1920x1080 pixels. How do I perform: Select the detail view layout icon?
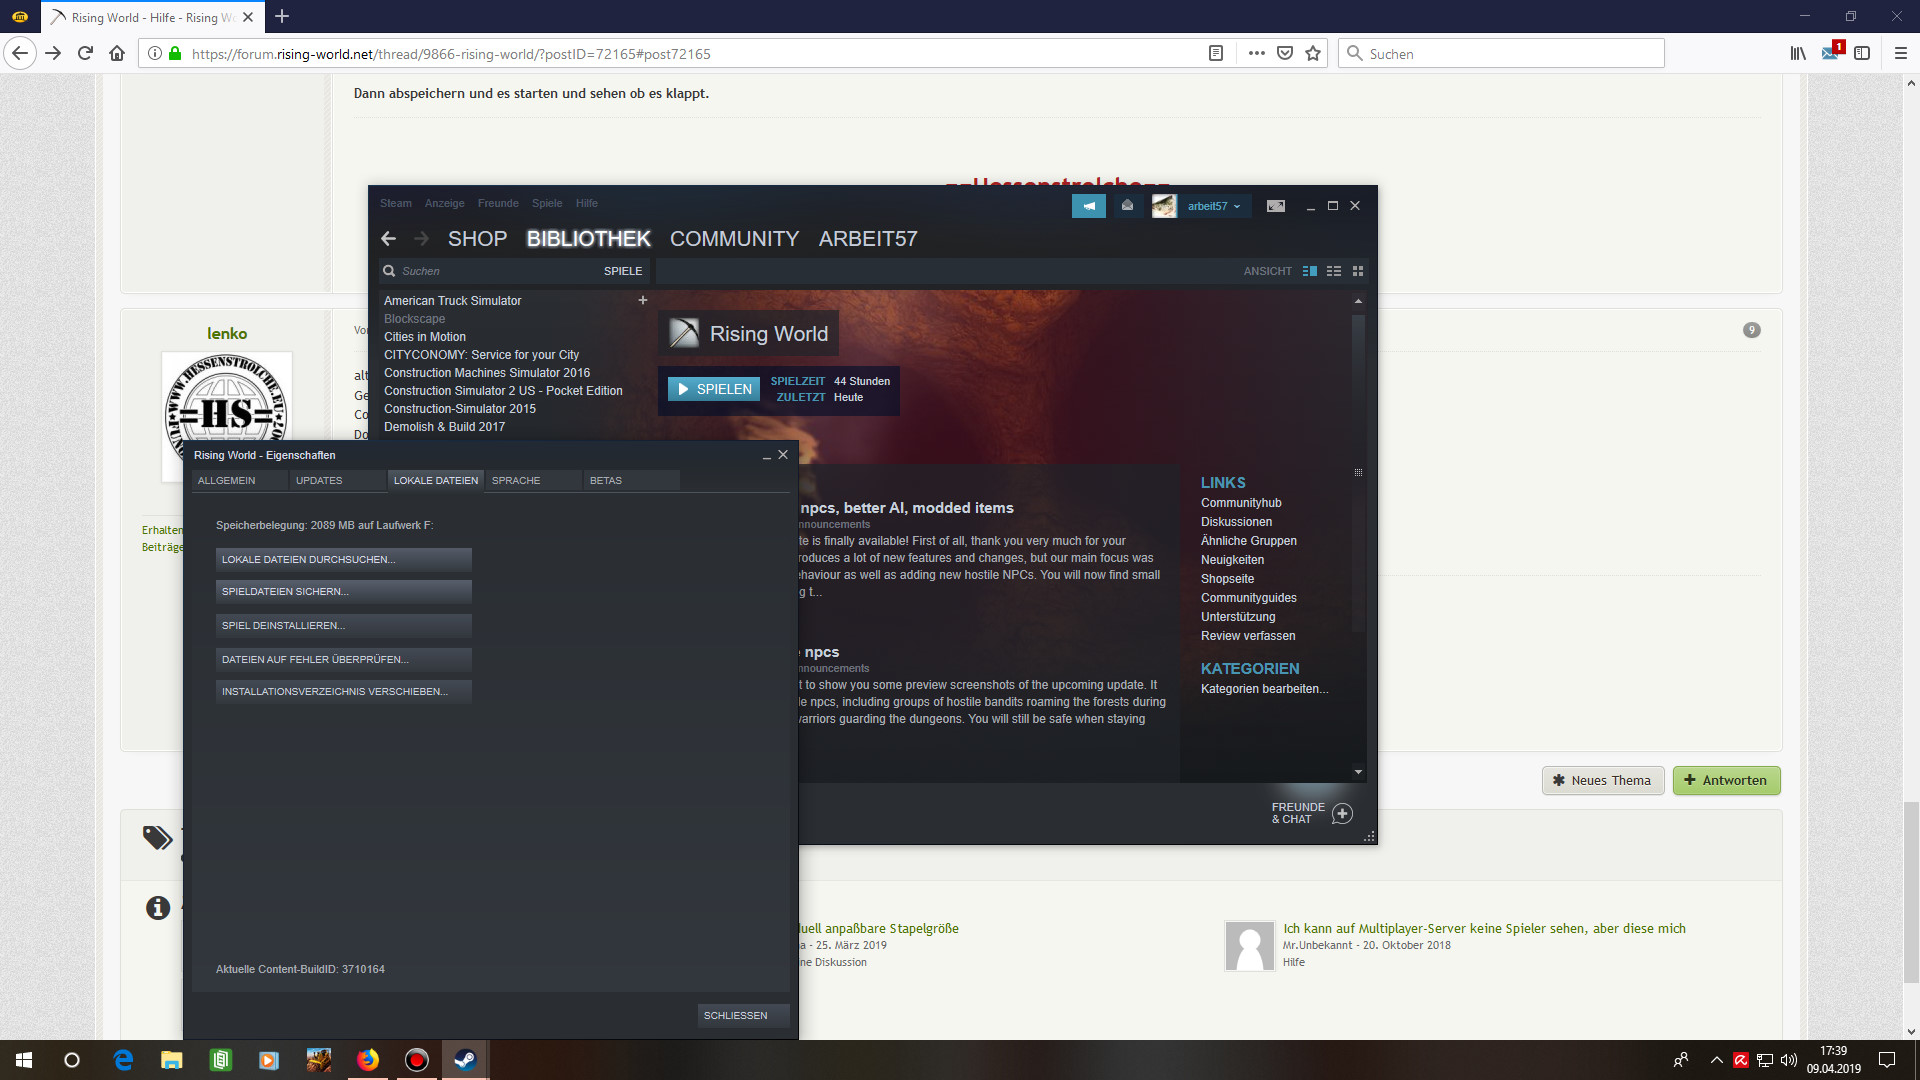pyautogui.click(x=1309, y=271)
